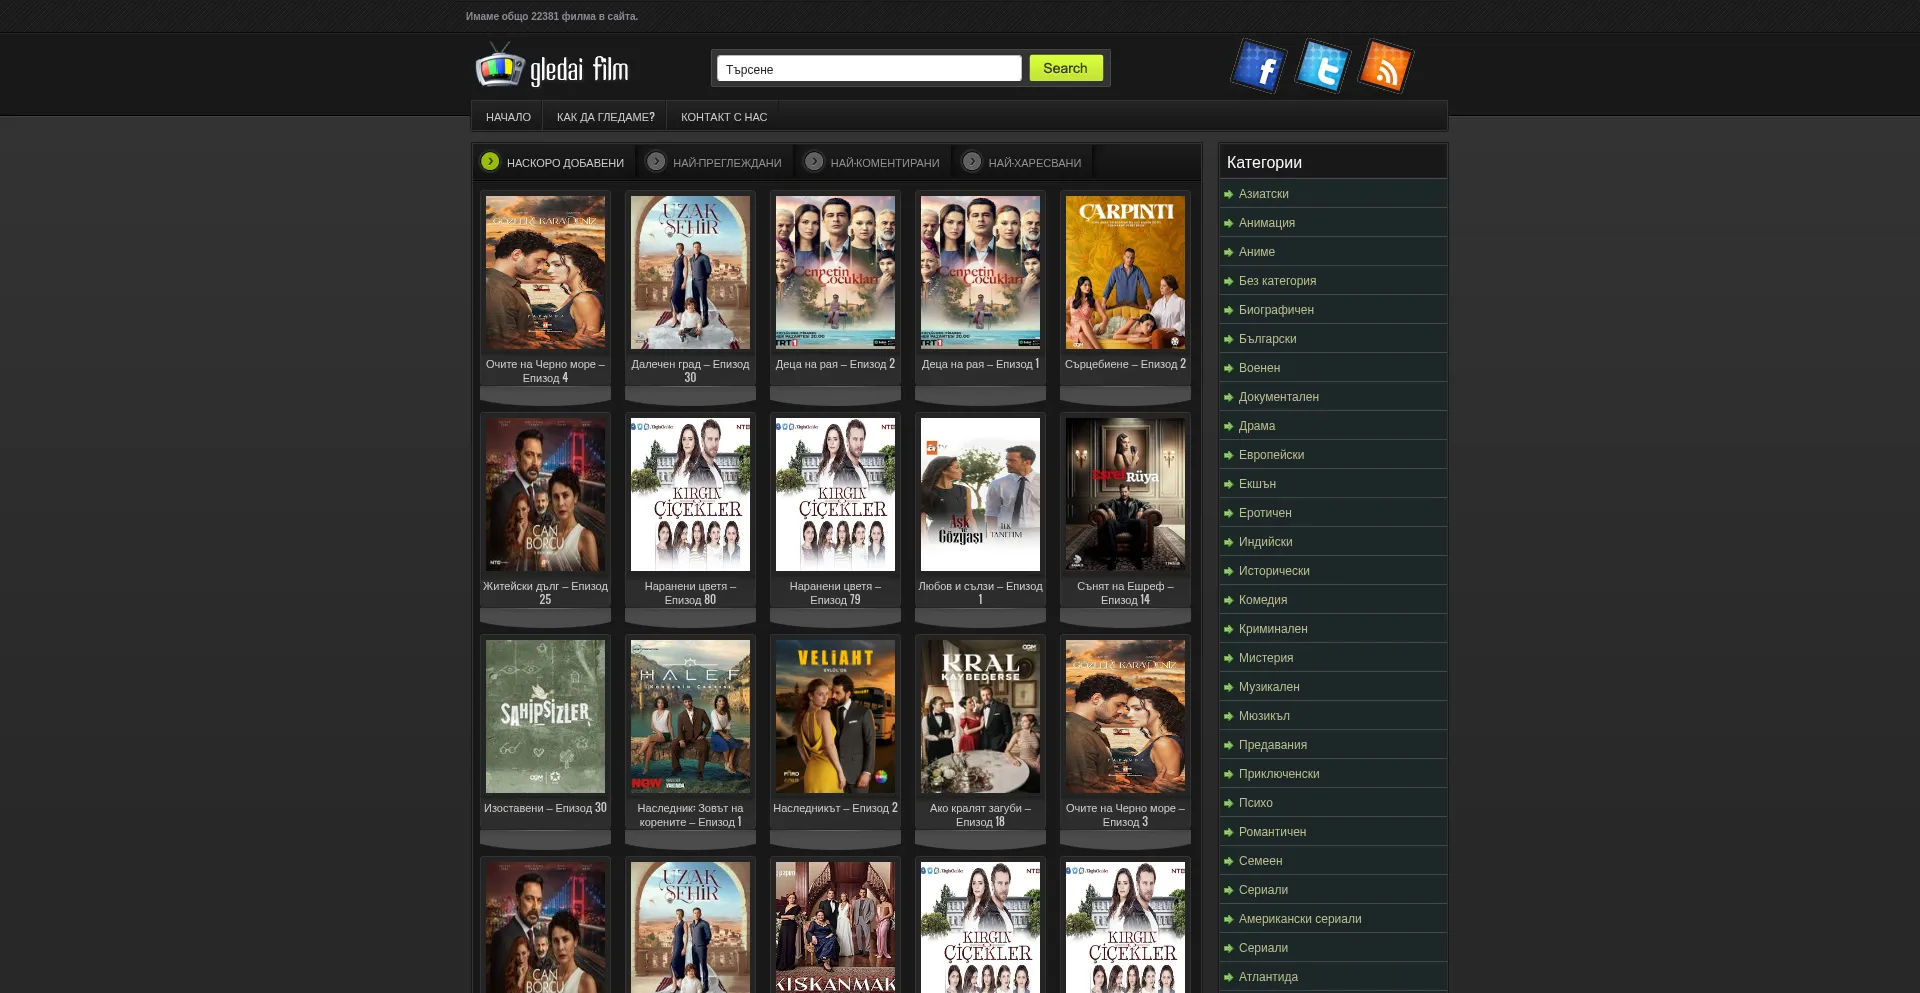Open 'Очите на Черно море – Епизод 4' link
1920x993 pixels.
(545, 371)
